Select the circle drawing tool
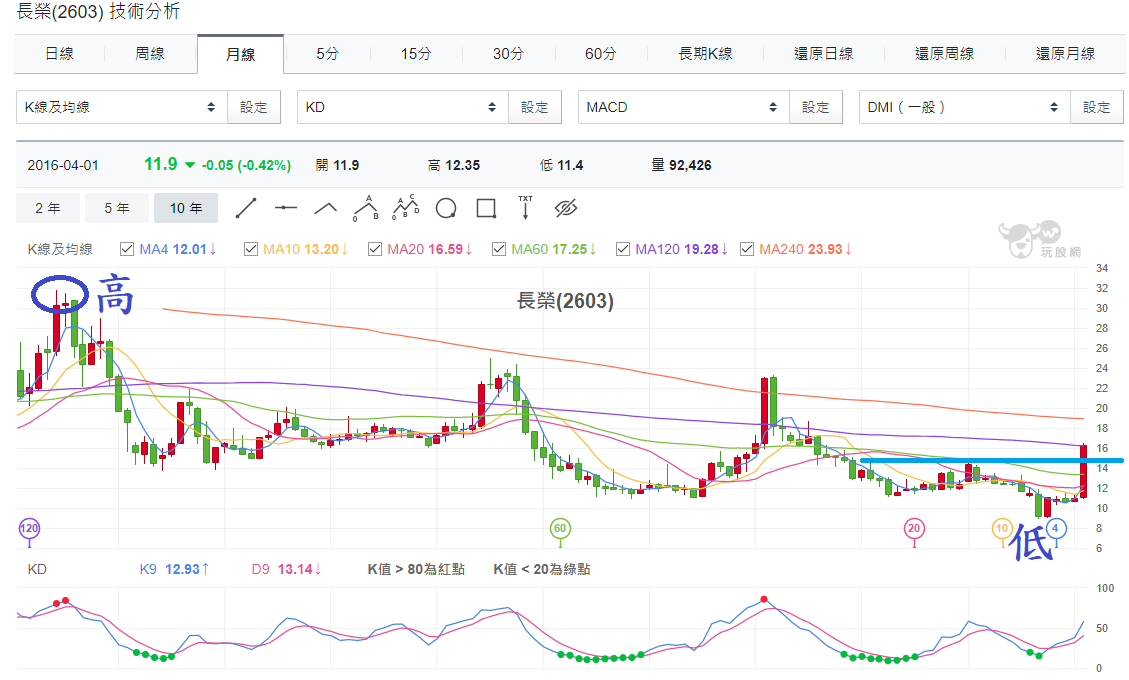Image resolution: width=1129 pixels, height=680 pixels. (x=446, y=208)
